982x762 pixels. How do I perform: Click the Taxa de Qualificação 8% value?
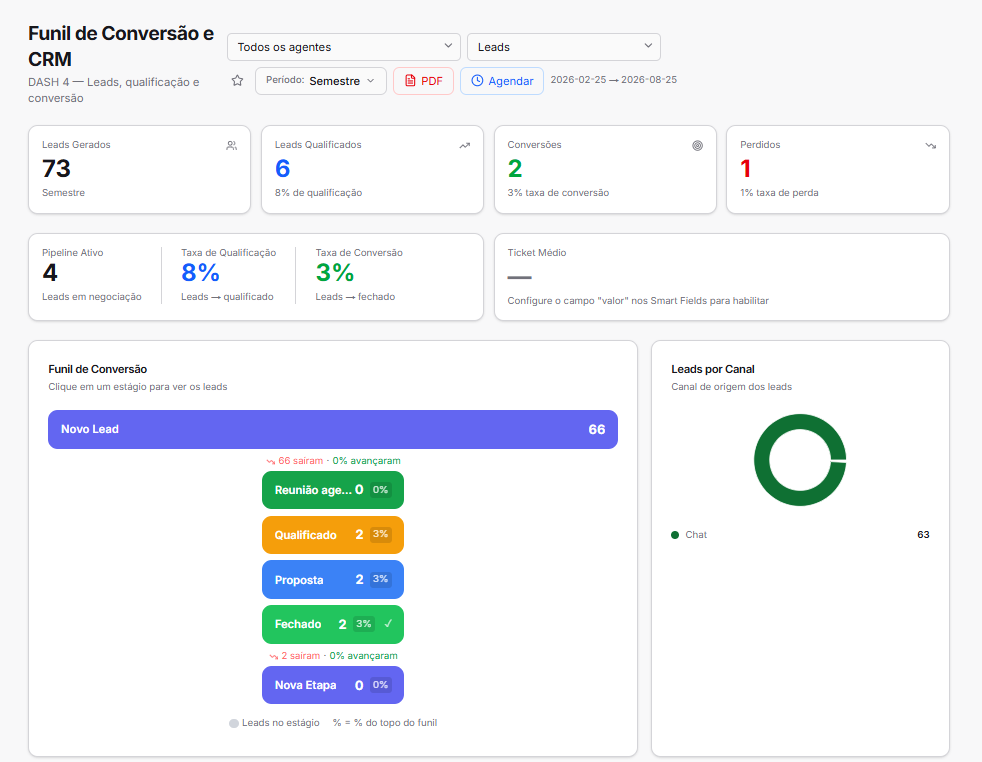(200, 272)
